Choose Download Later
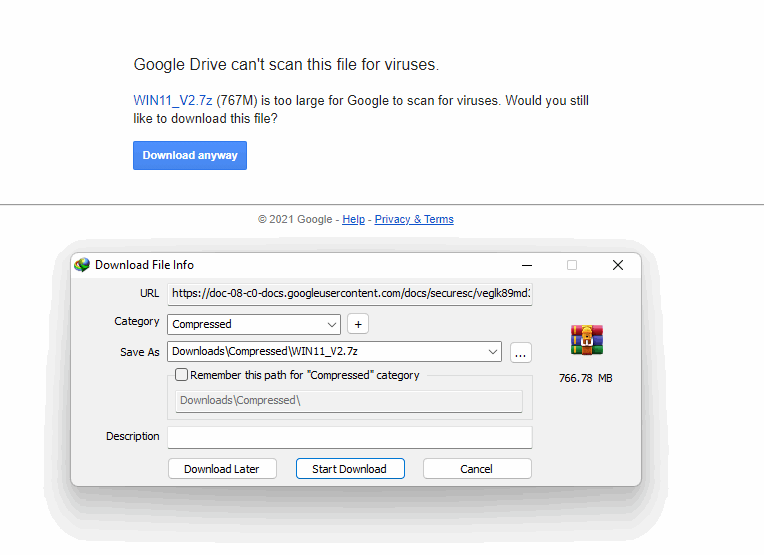Screen dimensions: 764x555 tap(222, 469)
